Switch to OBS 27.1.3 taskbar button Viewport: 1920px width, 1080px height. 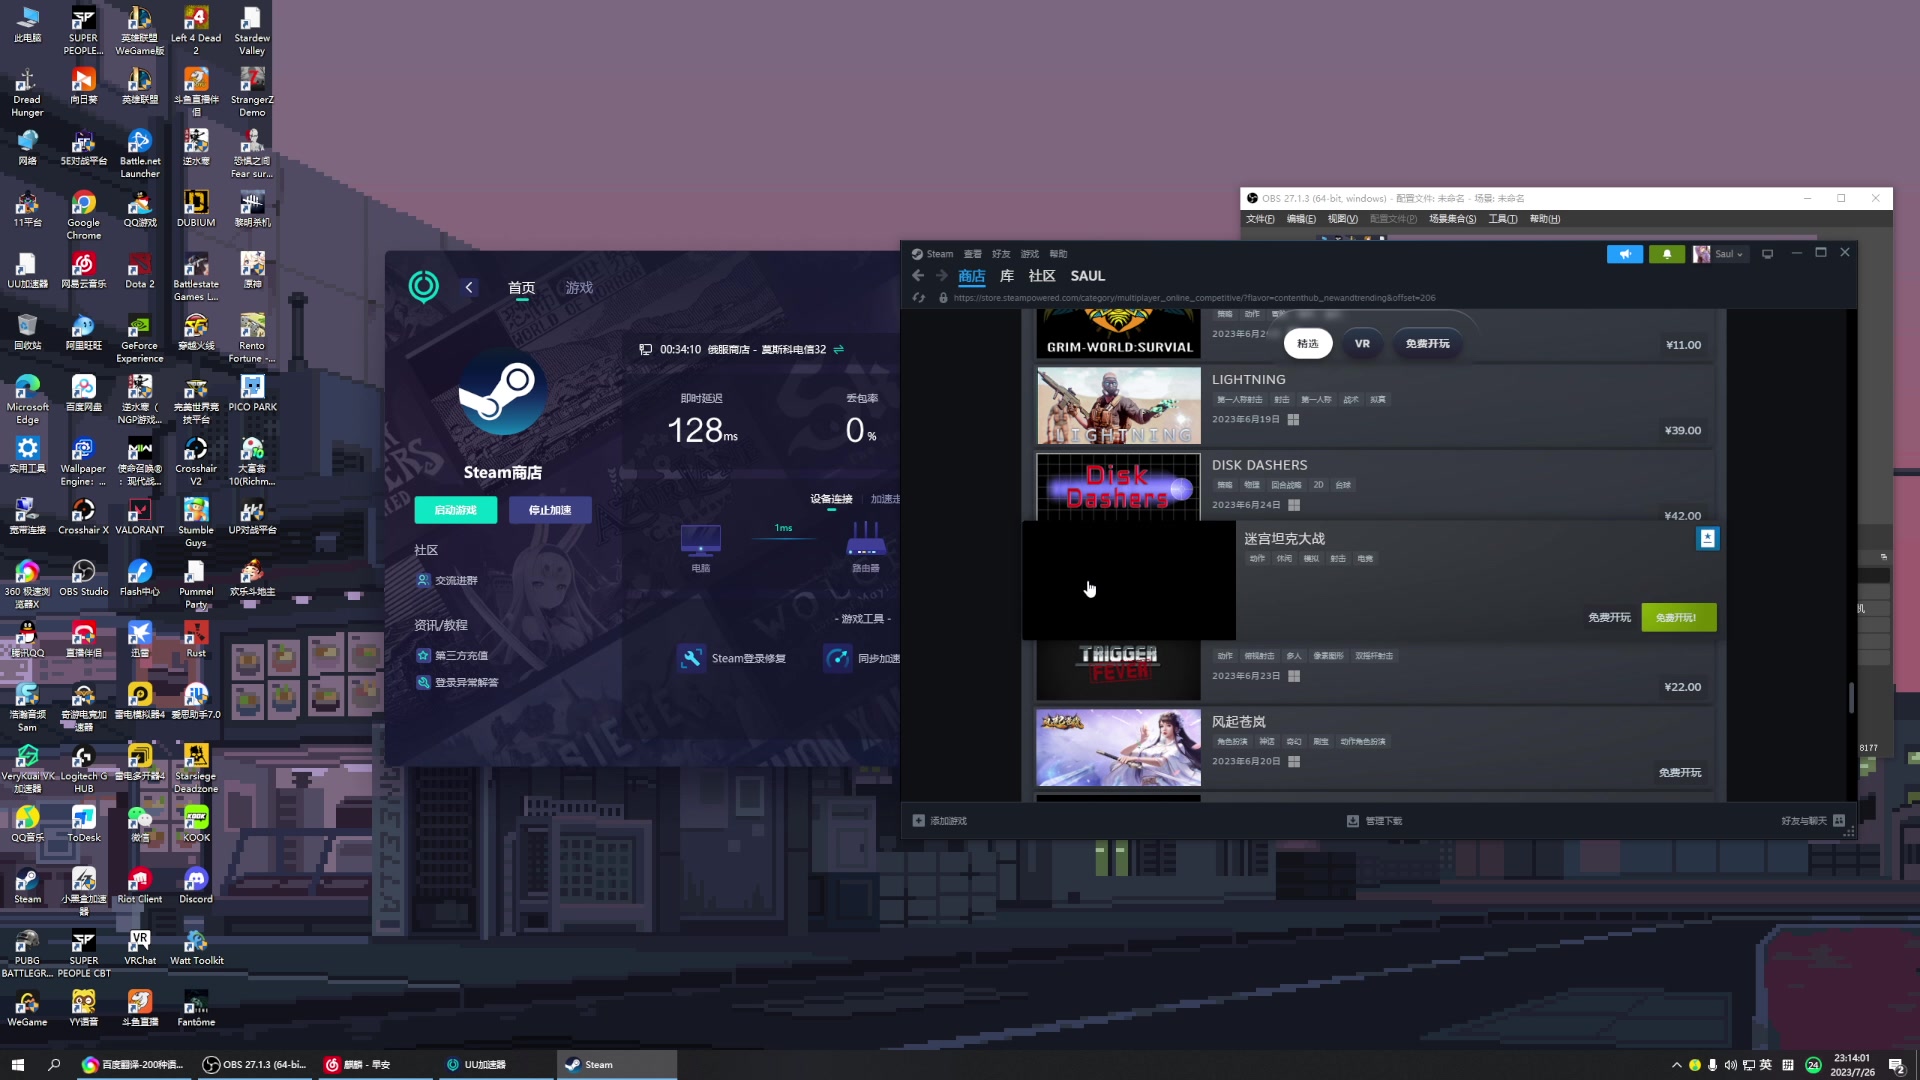[255, 1065]
